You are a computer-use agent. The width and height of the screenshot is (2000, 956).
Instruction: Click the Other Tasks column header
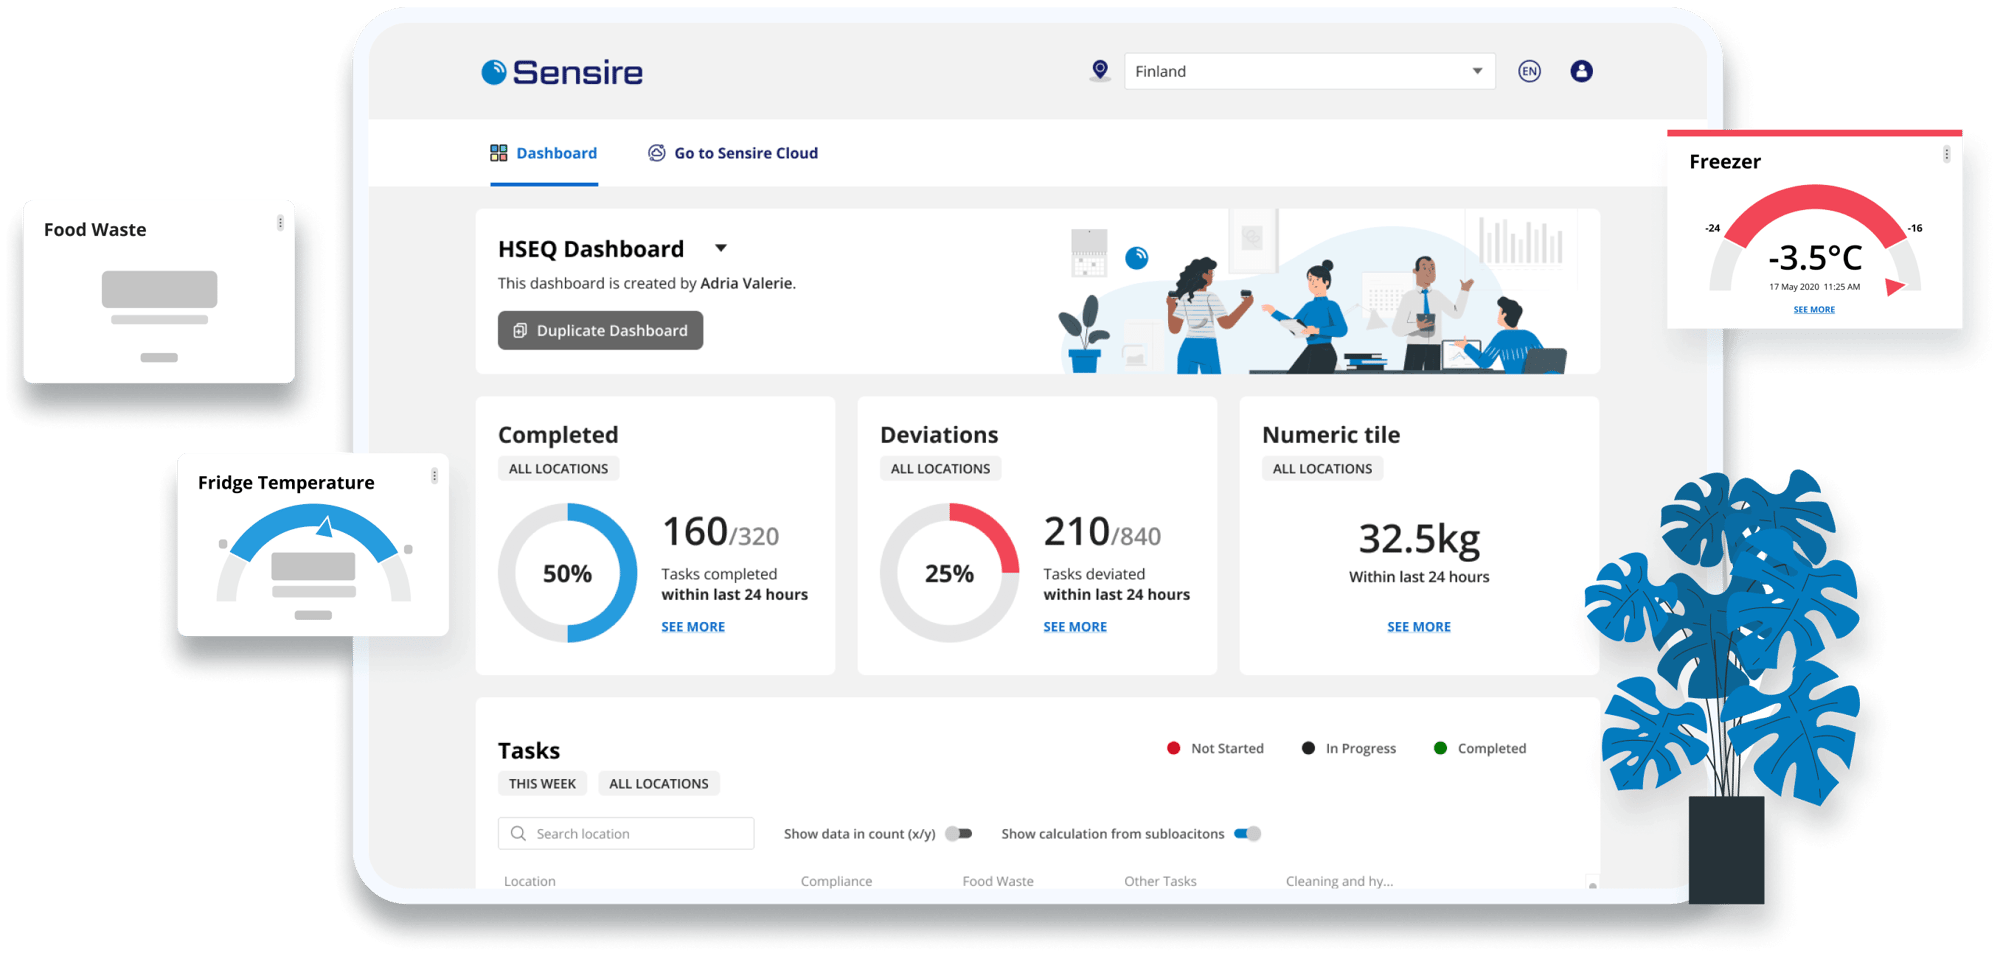point(1160,881)
